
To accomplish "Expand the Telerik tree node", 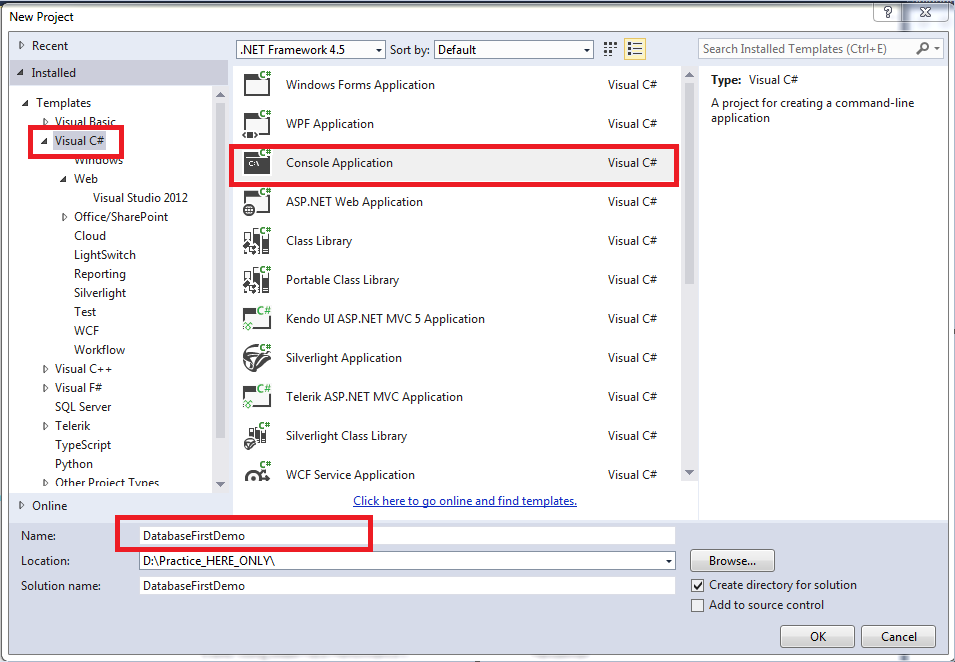I will point(45,426).
